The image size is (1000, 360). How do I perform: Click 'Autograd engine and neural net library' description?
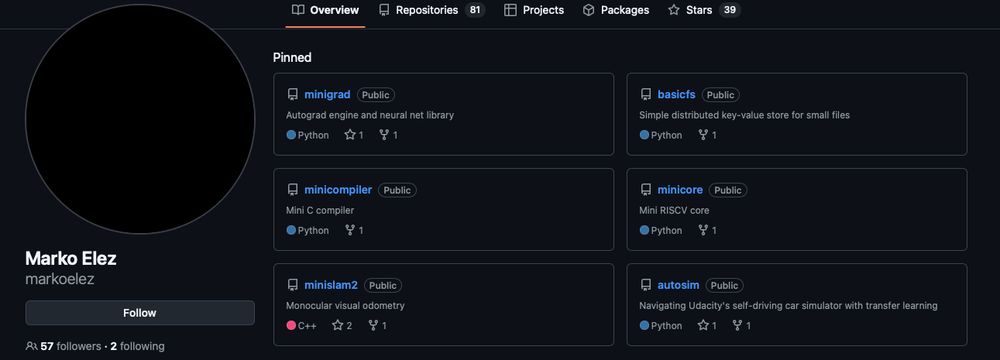point(370,115)
